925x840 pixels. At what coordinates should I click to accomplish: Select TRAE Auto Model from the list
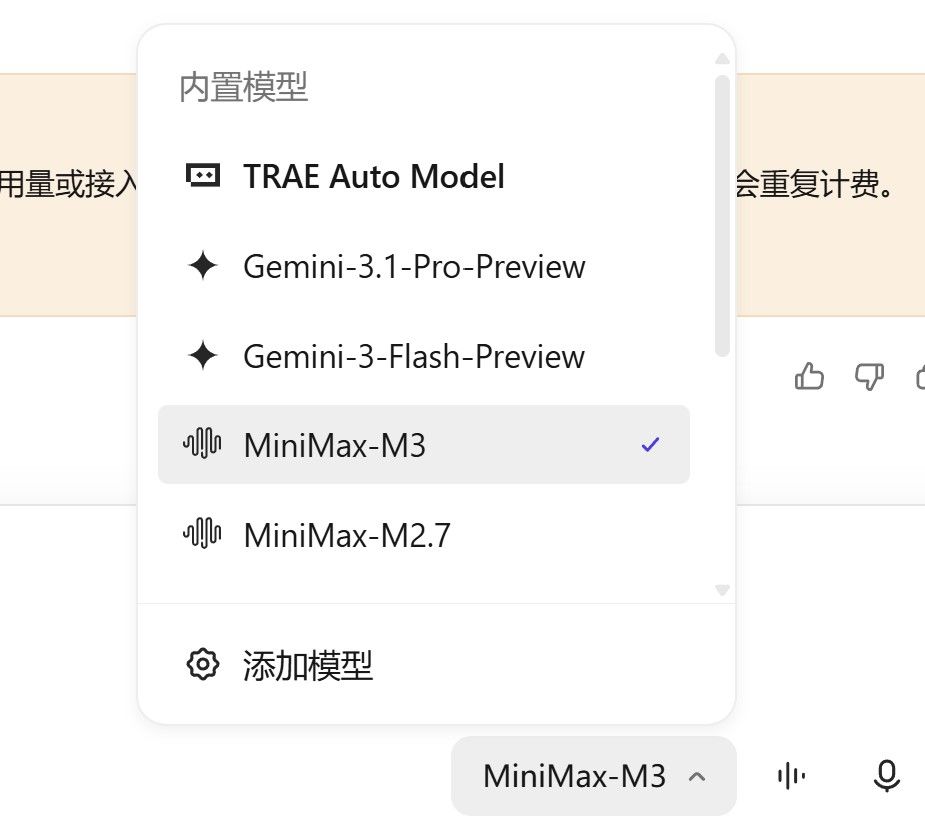click(424, 176)
